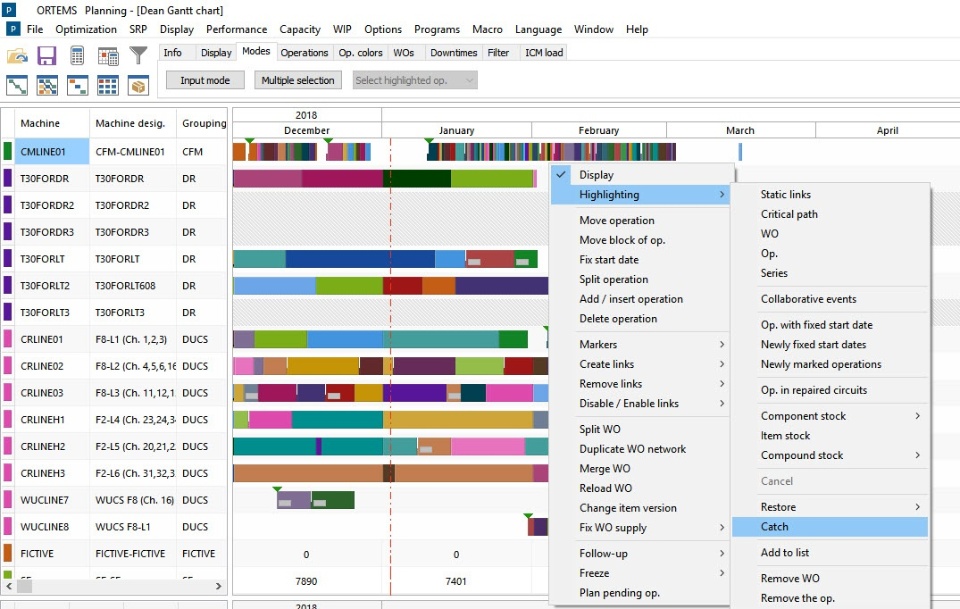This screenshot has width=960, height=609.
Task: Click the P icon beside File menu
Action: (13, 29)
